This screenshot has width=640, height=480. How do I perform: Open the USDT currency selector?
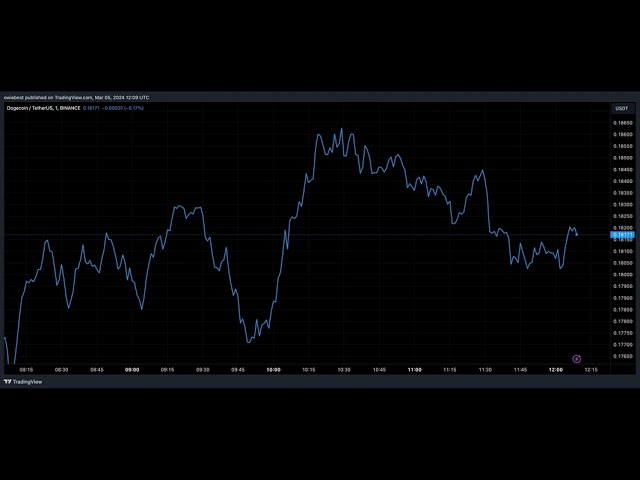(621, 108)
